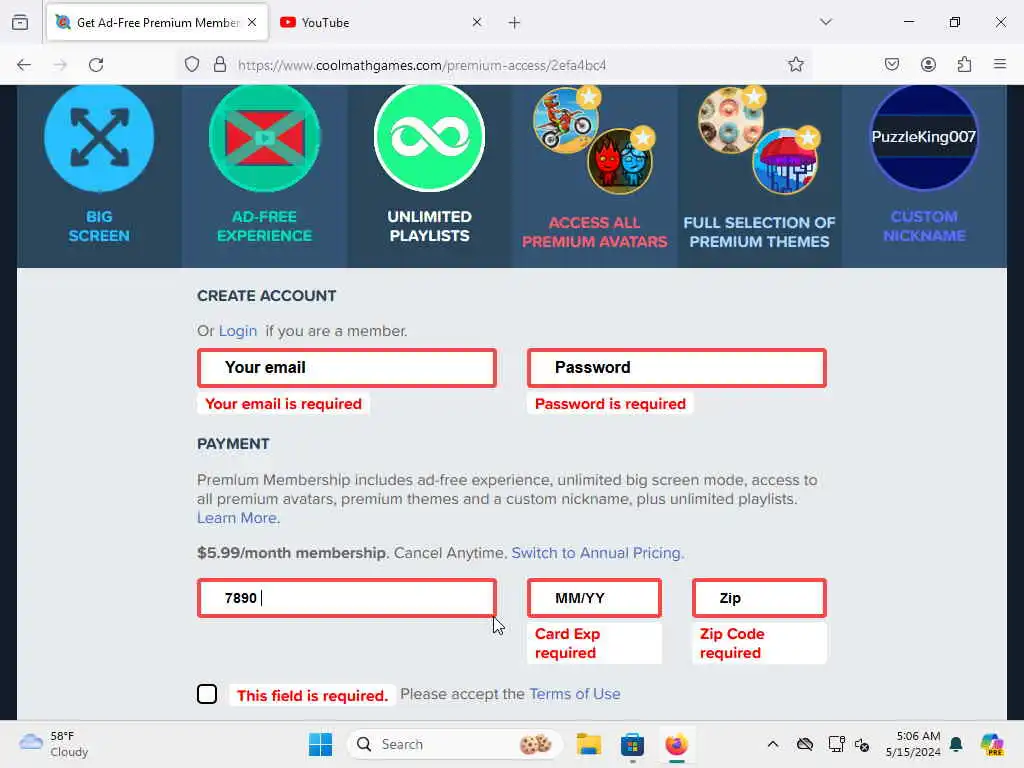Viewport: 1024px width, 768px height.
Task: Open the clock showing 5:06 AM
Action: pos(913,744)
